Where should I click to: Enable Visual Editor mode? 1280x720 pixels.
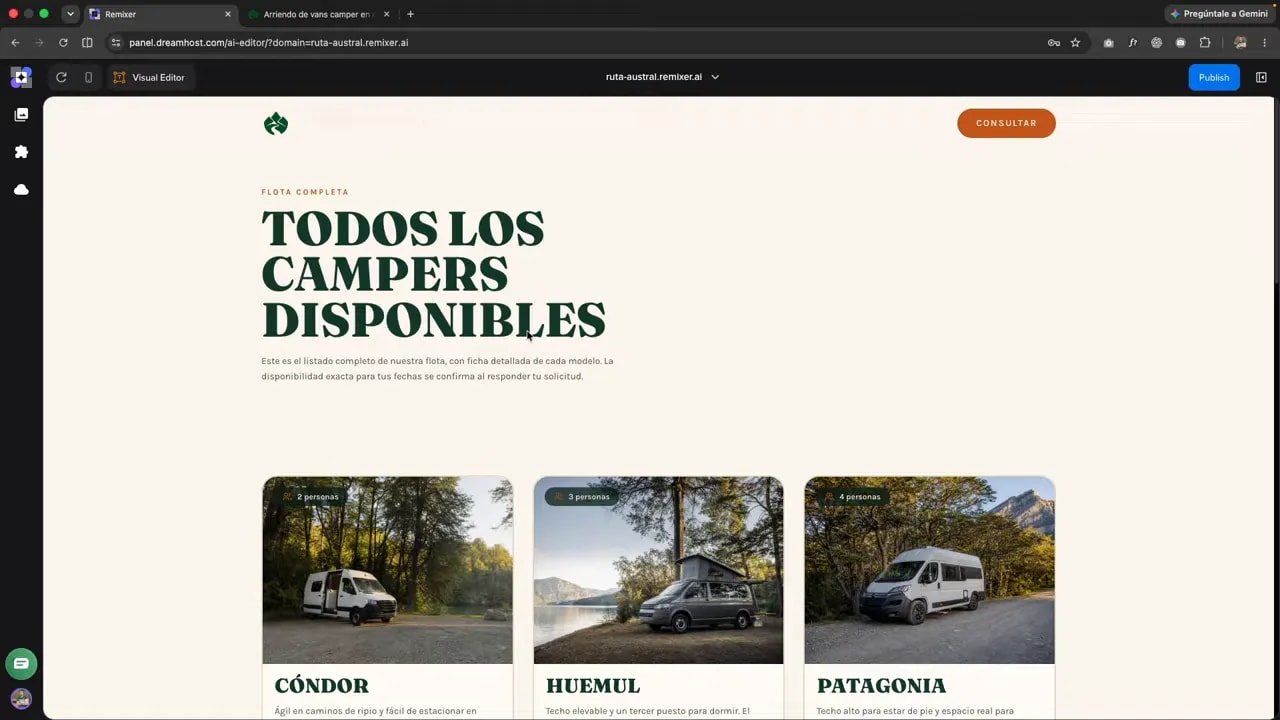tap(149, 77)
